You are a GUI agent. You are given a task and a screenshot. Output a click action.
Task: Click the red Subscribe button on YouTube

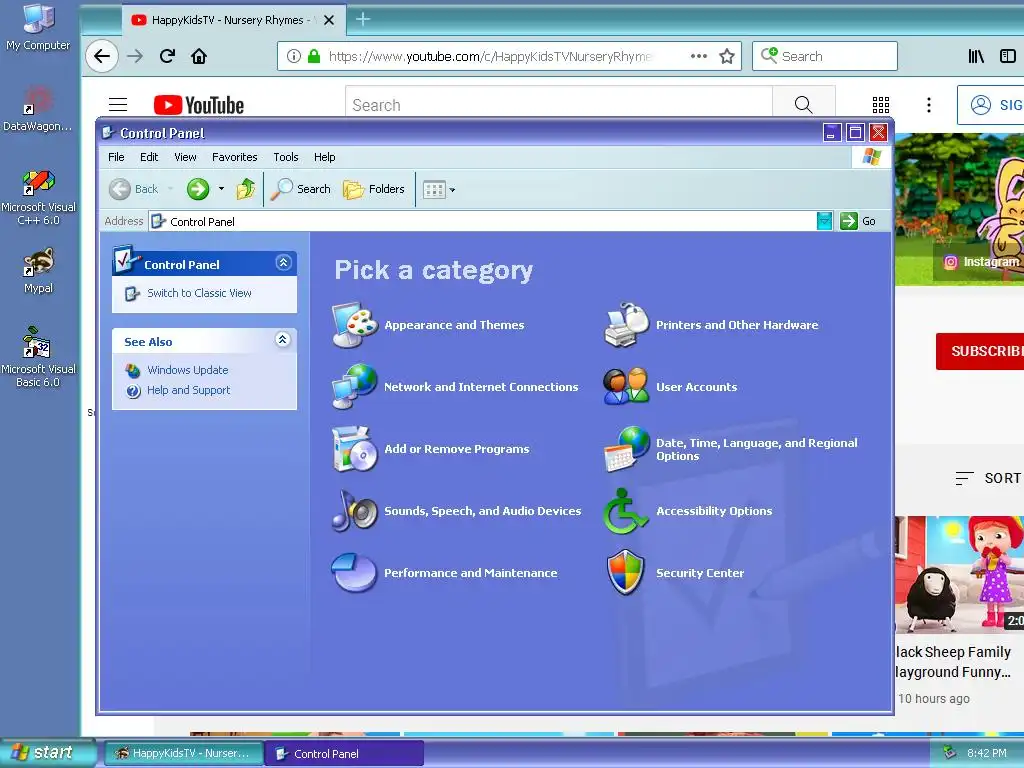tap(980, 351)
